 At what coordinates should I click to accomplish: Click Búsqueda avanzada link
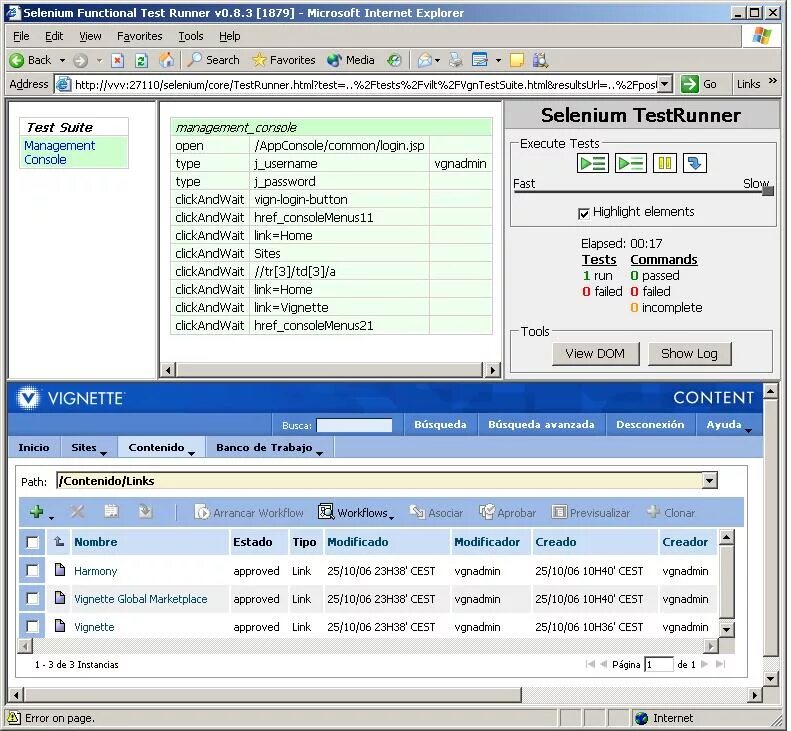point(541,425)
